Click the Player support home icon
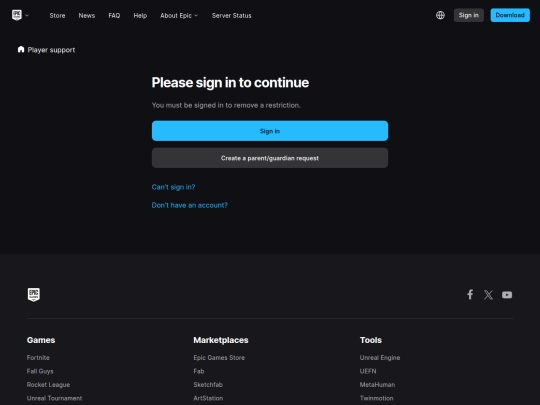Viewport: 540px width, 405px height. pyautogui.click(x=21, y=50)
